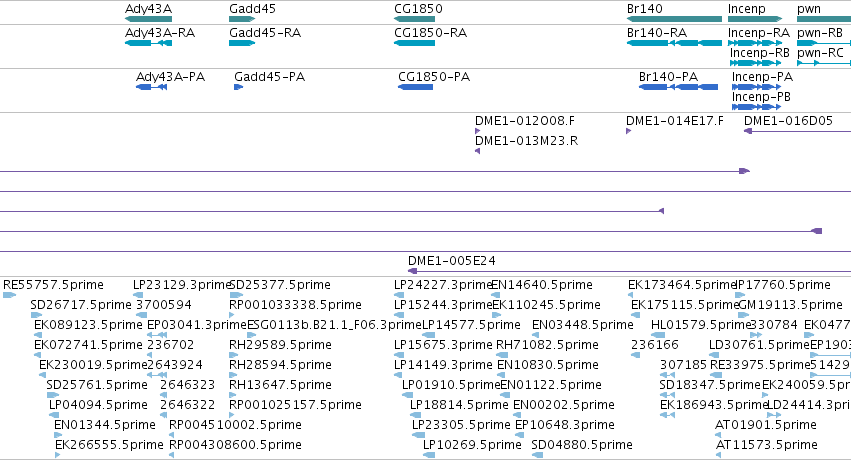Select the DME1-005E24 arrowhead marker
Viewport: 851px width, 460px height.
pos(412,271)
